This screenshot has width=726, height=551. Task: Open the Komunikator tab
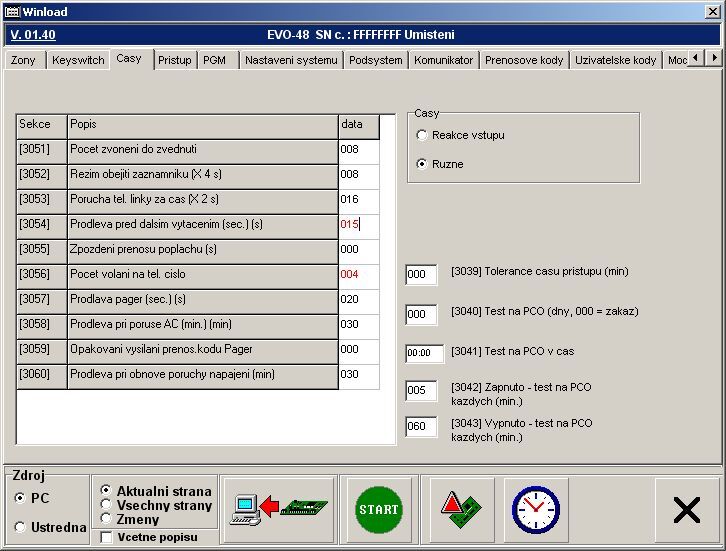point(443,60)
